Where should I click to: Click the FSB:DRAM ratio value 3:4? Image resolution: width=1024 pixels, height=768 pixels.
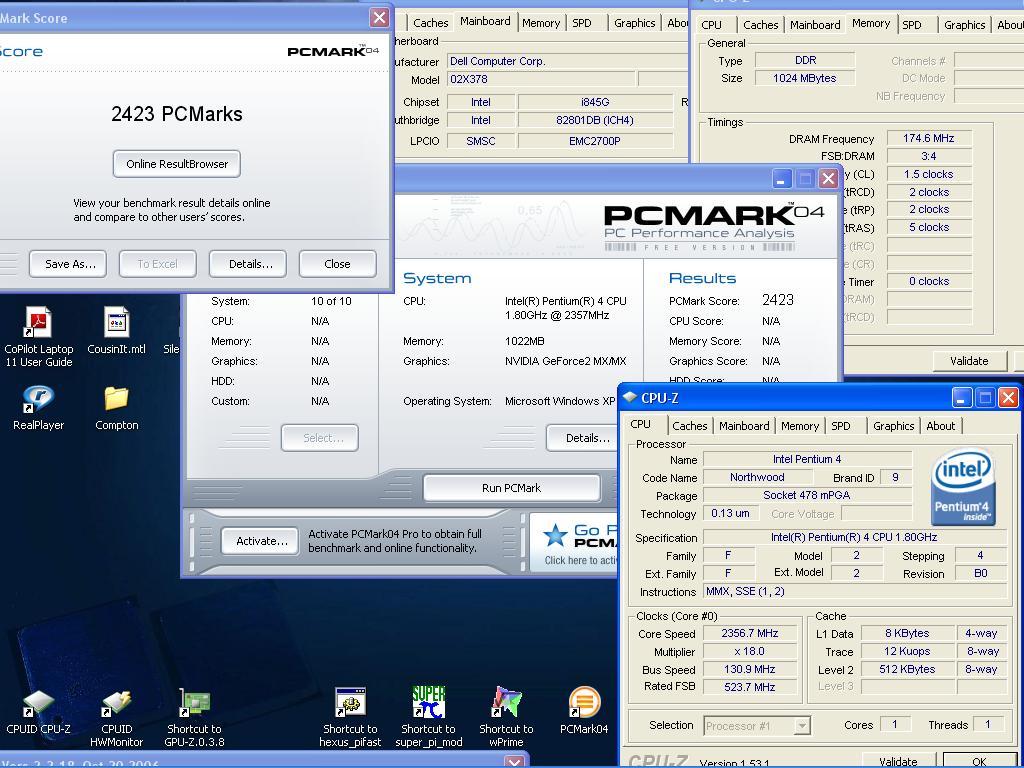pyautogui.click(x=929, y=156)
